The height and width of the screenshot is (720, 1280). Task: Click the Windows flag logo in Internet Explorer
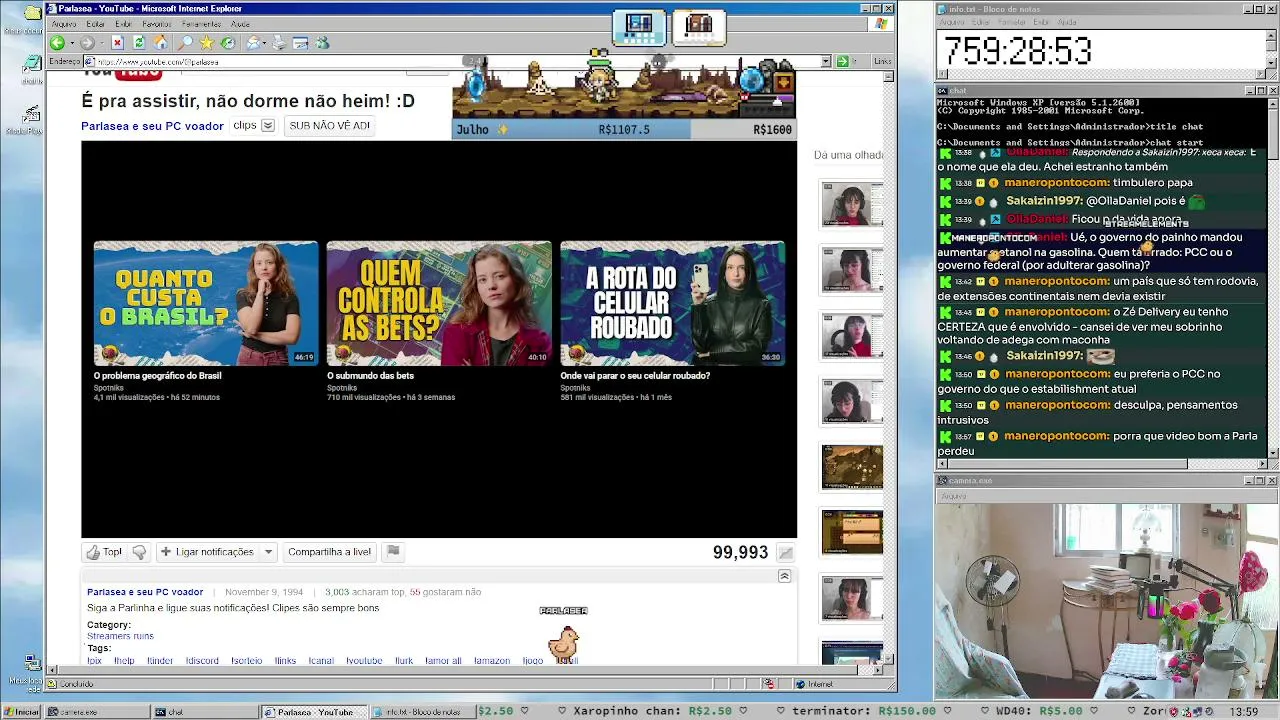pyautogui.click(x=881, y=23)
